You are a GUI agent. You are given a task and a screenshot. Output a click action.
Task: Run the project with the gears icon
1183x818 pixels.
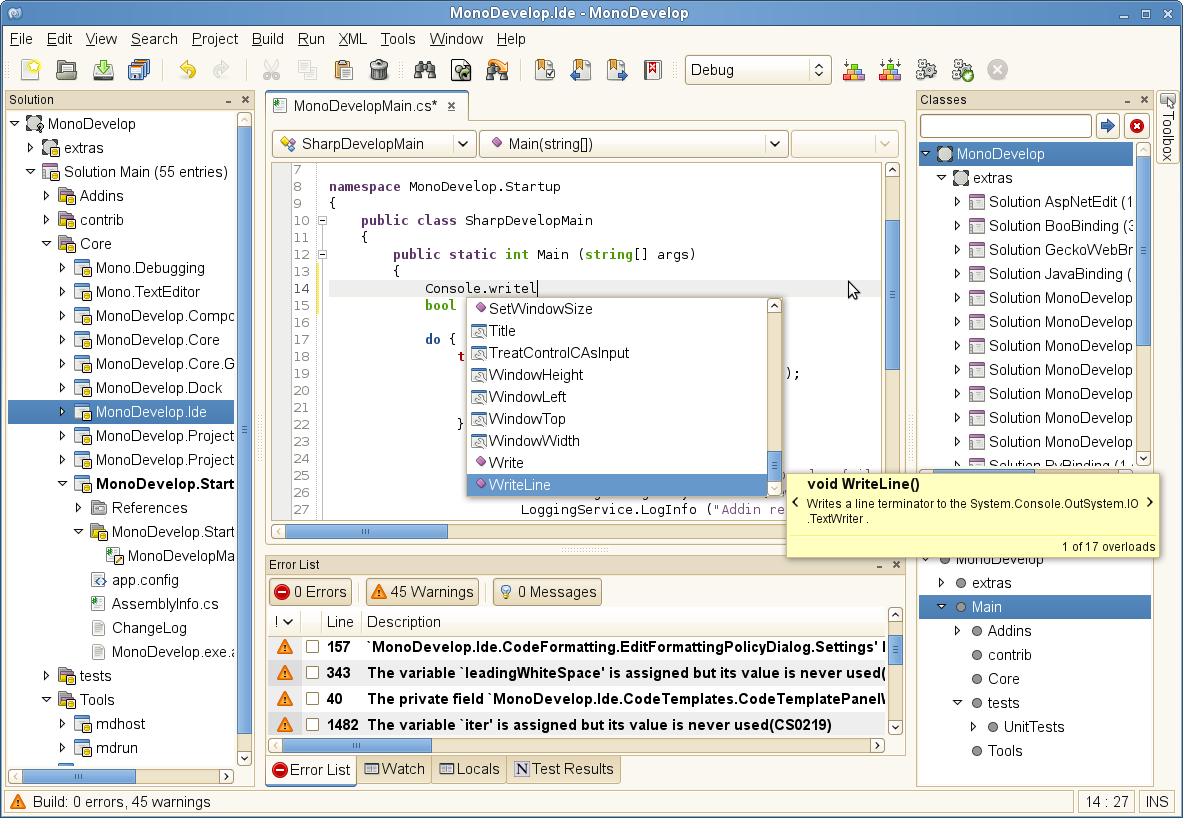tap(926, 70)
